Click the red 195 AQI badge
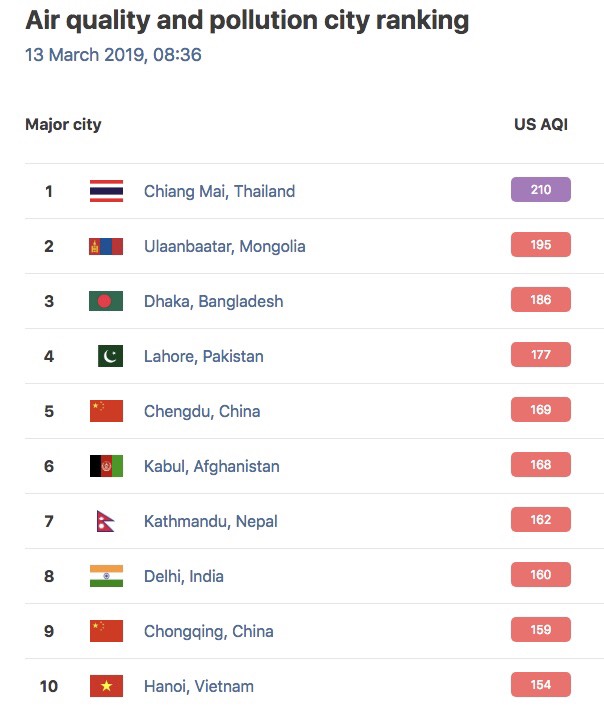604x711 pixels. tap(541, 244)
